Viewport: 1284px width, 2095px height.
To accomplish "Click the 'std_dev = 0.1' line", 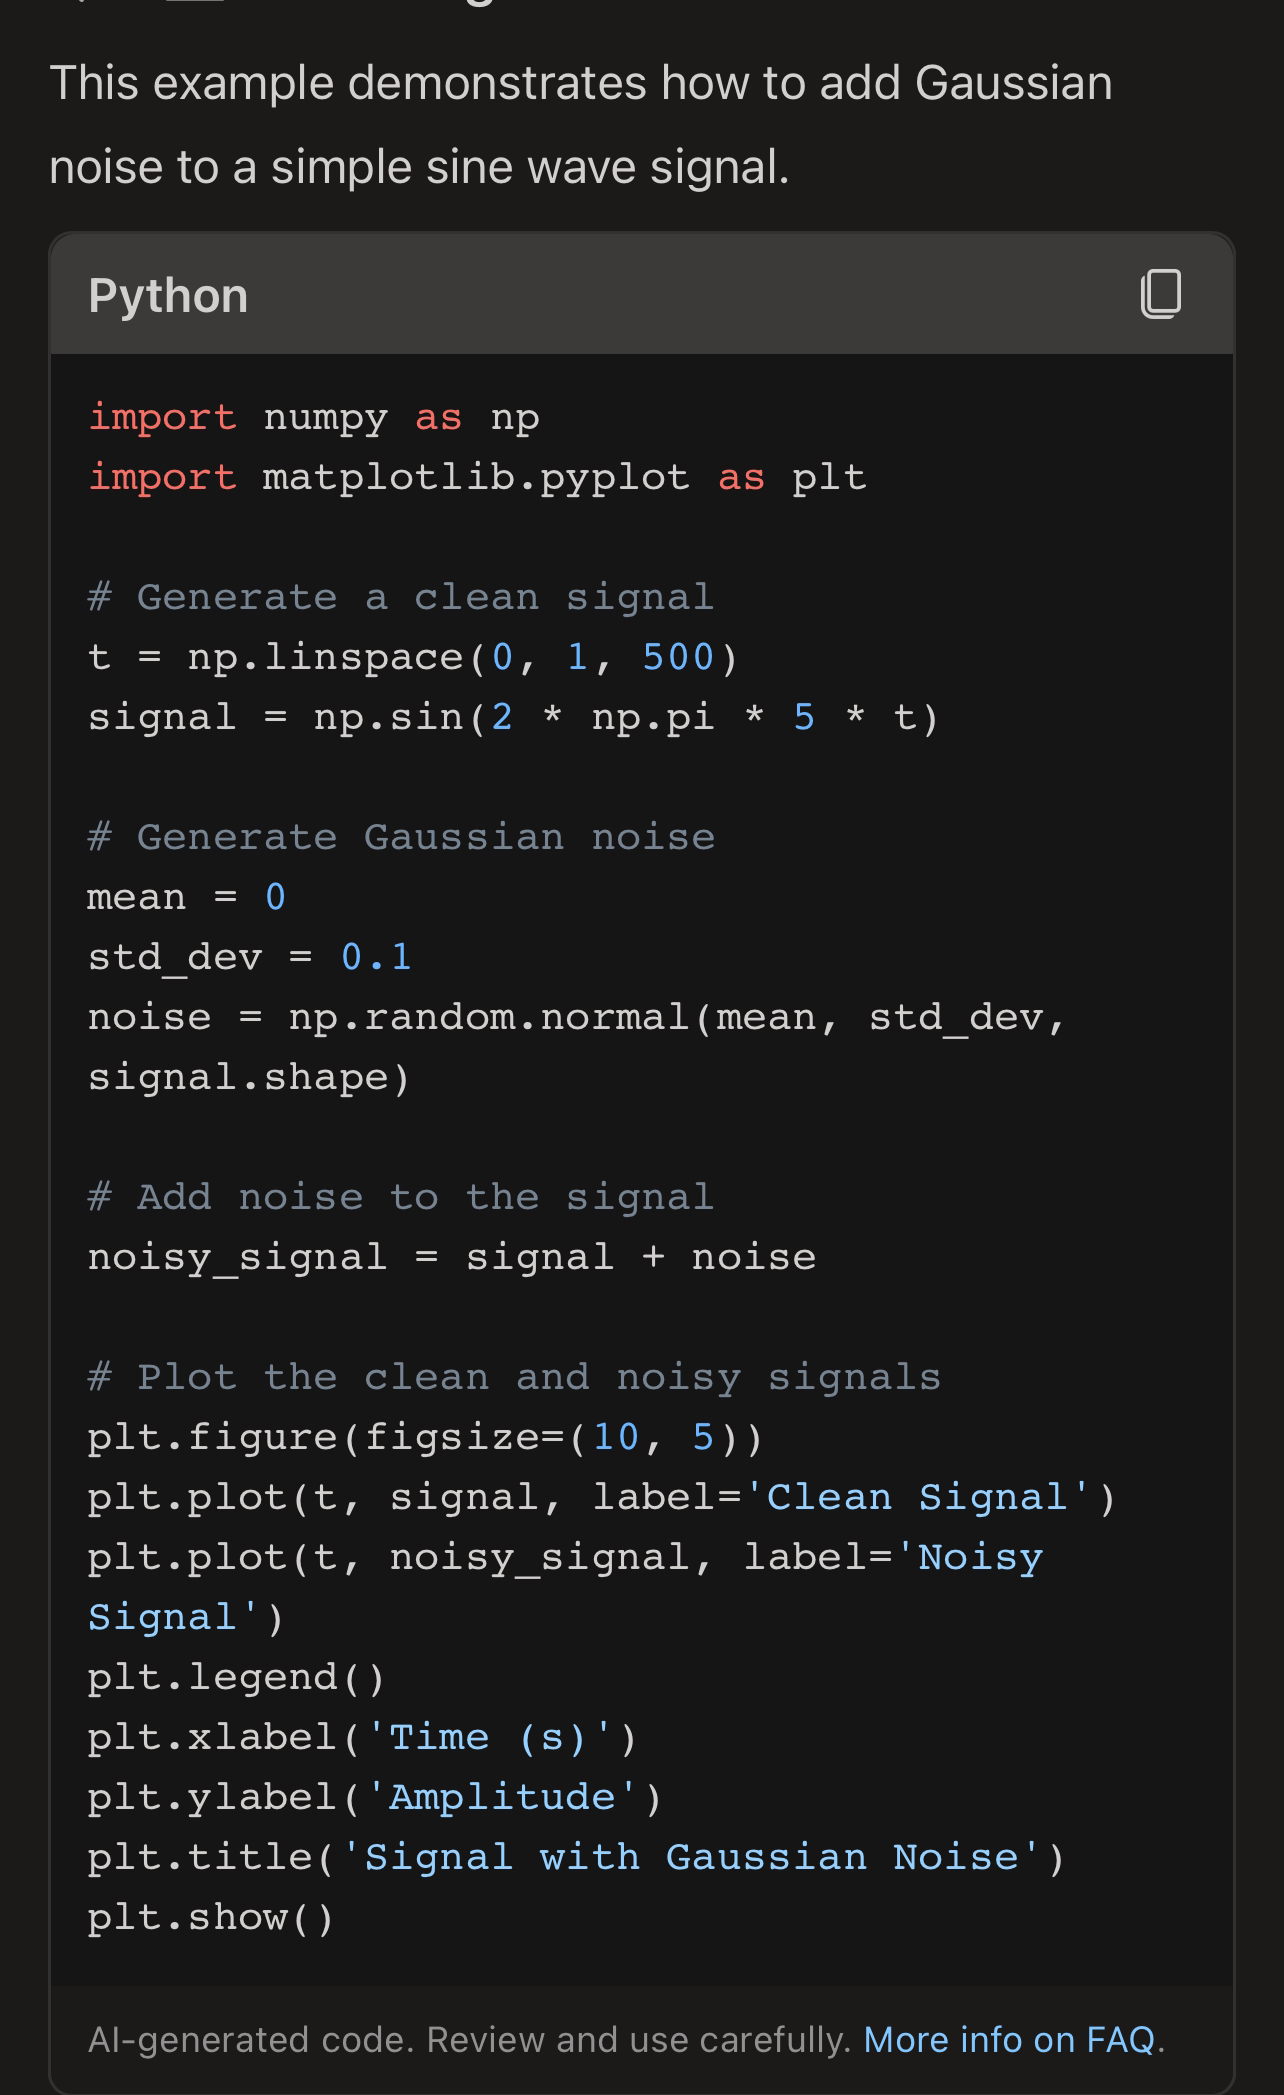I will tap(249, 957).
